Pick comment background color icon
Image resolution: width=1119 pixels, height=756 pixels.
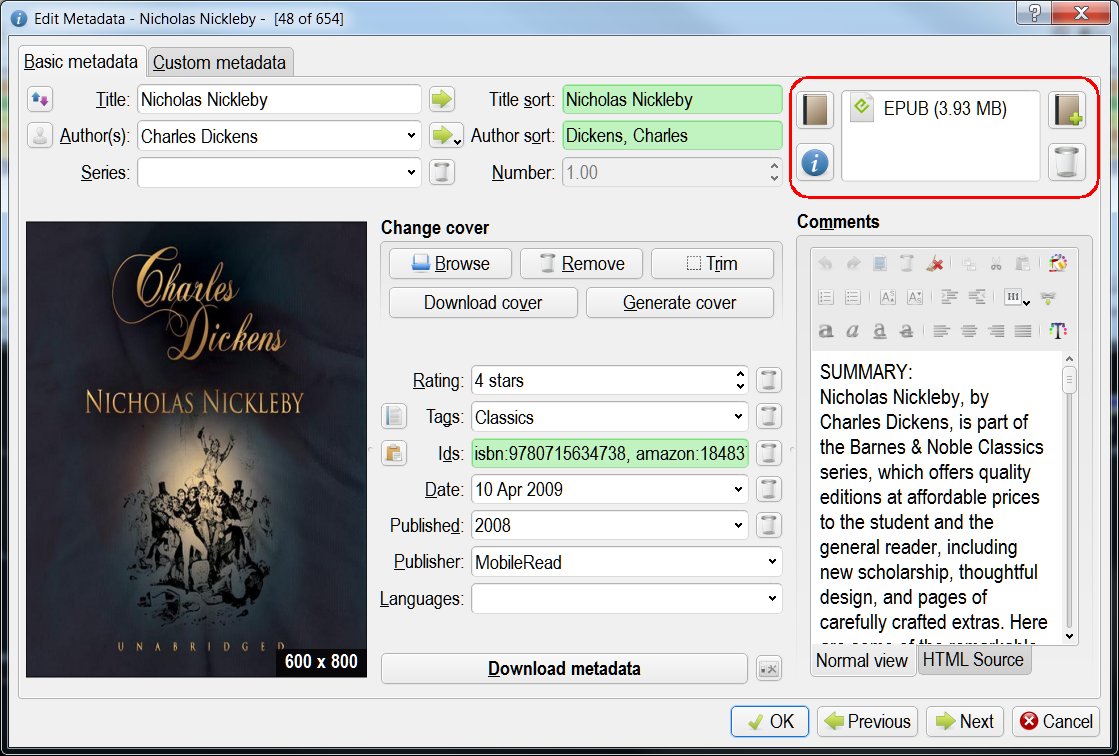click(x=1058, y=263)
